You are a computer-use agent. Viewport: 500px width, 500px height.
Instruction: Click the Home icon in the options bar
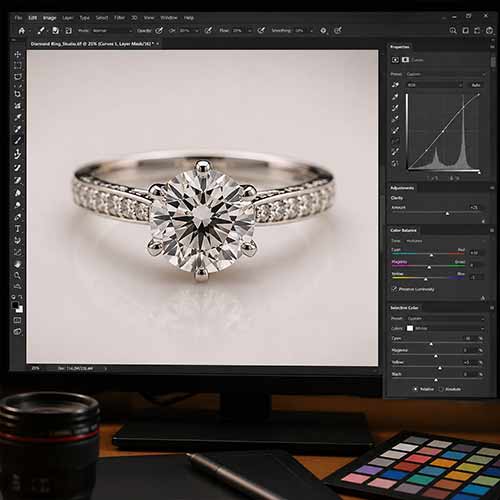[22, 31]
